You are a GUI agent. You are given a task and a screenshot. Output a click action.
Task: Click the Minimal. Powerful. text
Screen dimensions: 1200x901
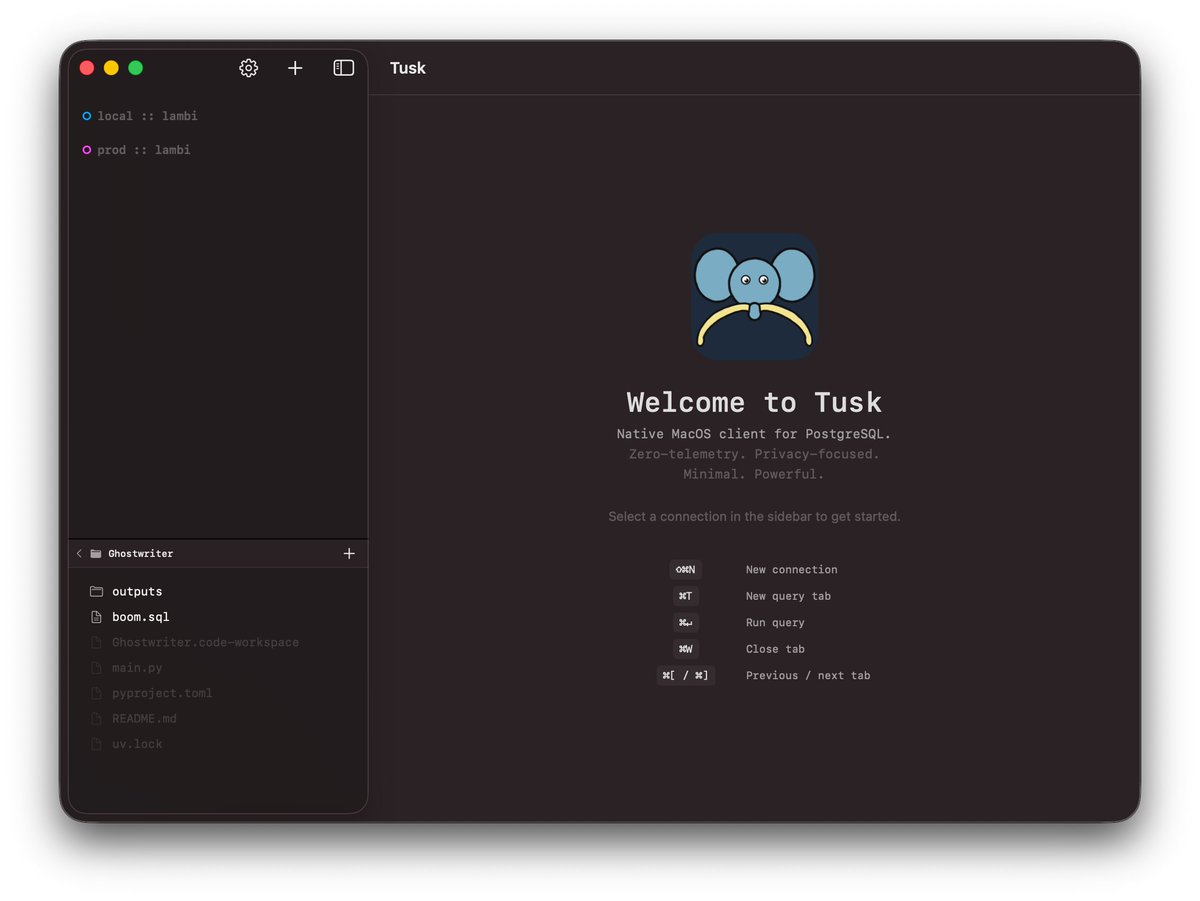point(754,474)
